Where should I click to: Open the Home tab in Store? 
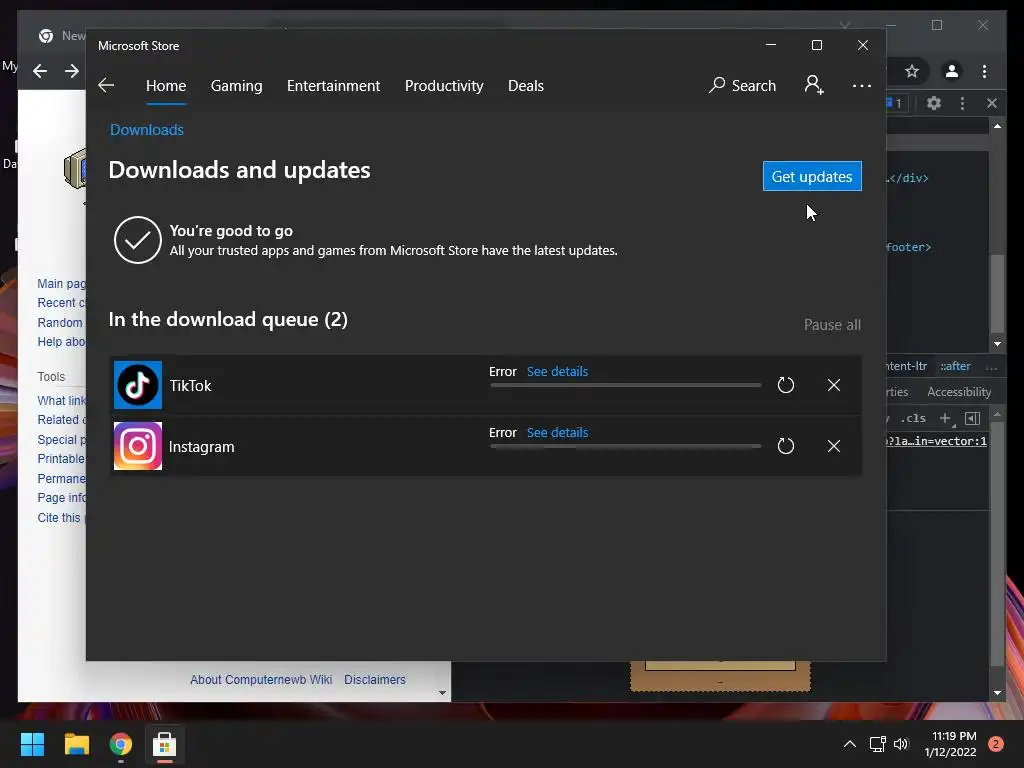pyautogui.click(x=166, y=86)
